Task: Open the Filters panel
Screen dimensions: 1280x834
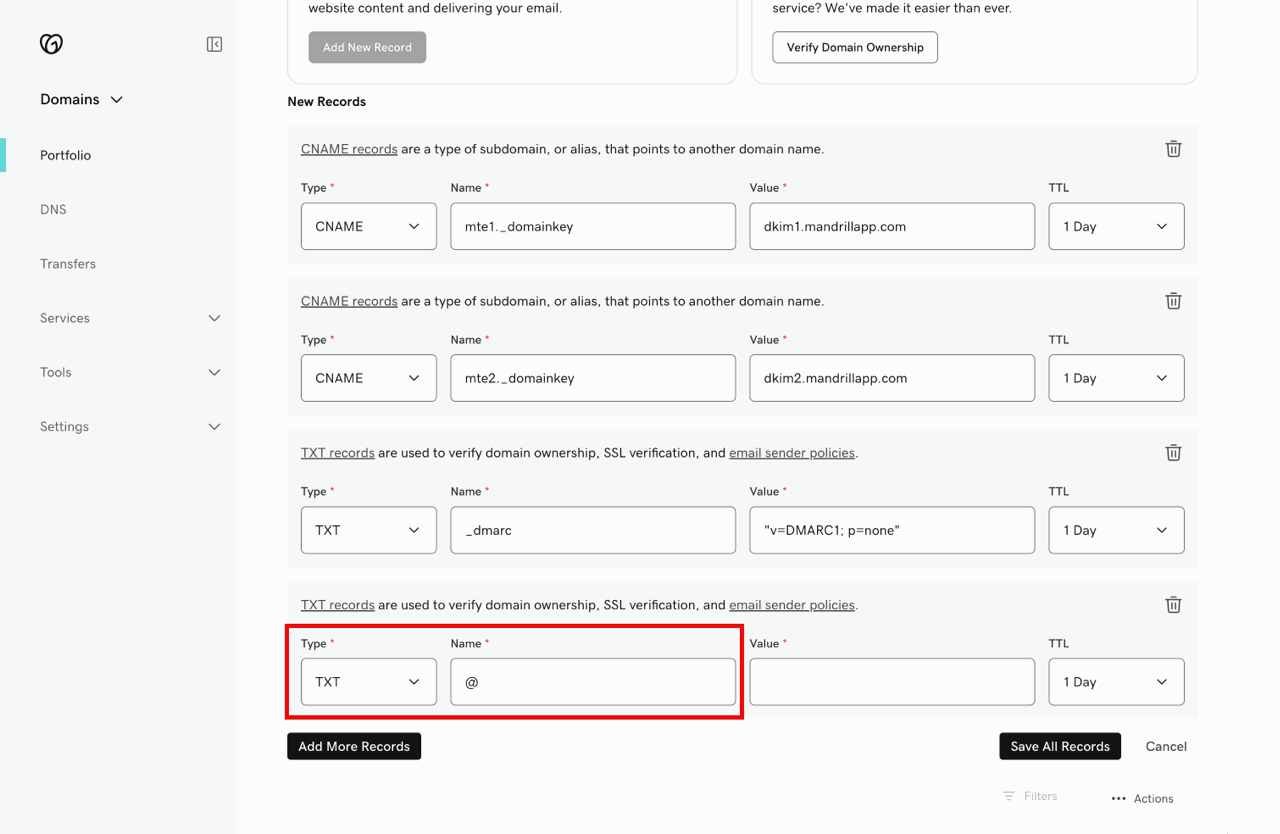Action: (x=1031, y=795)
